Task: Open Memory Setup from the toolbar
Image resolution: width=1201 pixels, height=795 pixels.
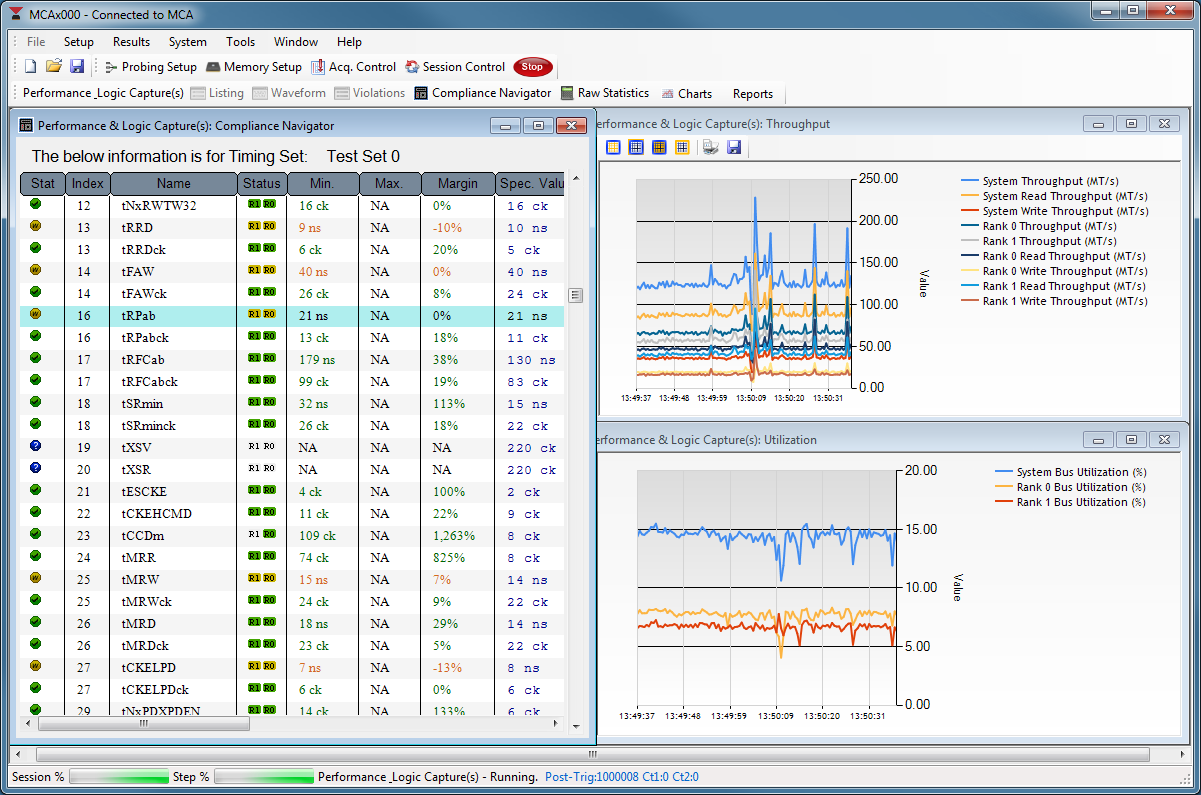Action: pyautogui.click(x=254, y=67)
